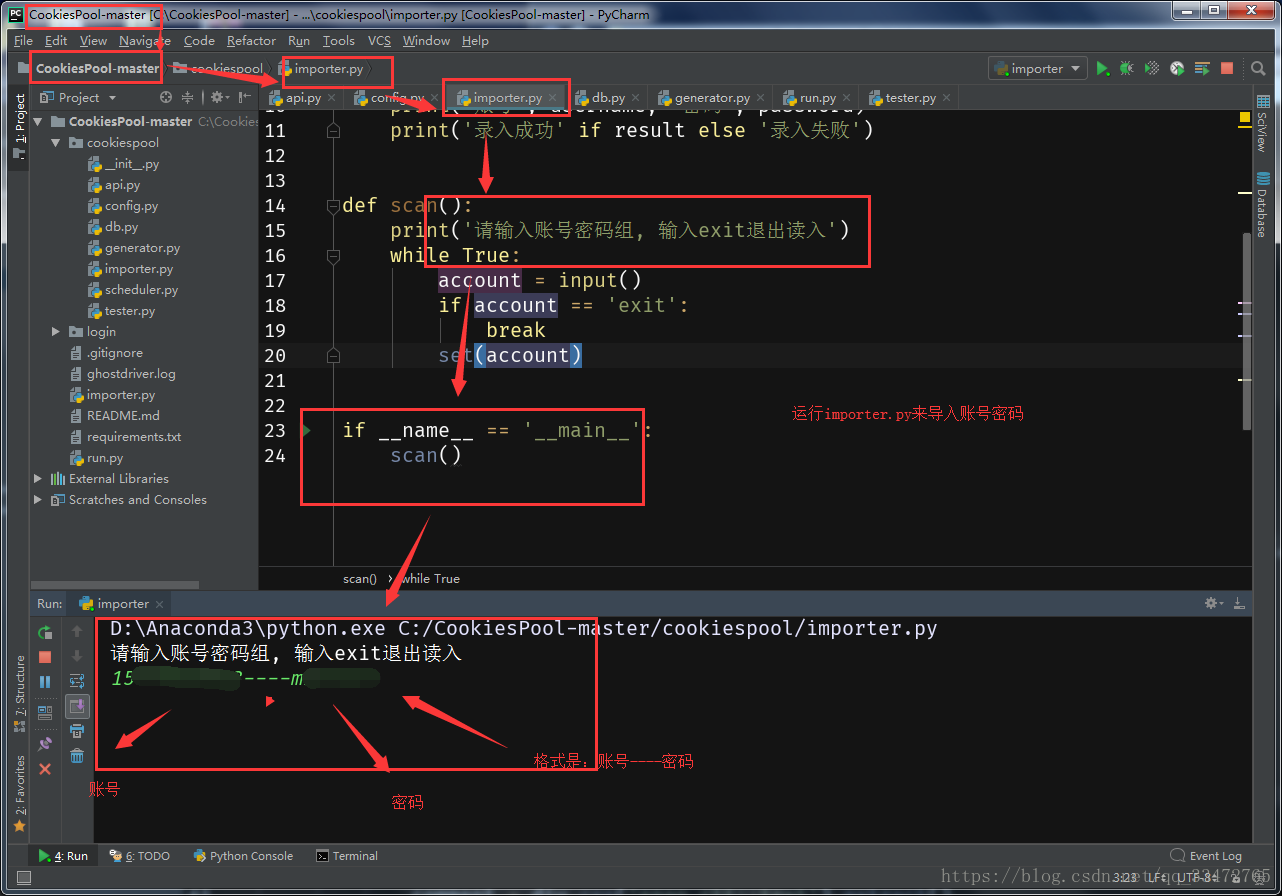Click the run gutter arrow at line 23
Screen dimensions: 1282x896
(307, 431)
